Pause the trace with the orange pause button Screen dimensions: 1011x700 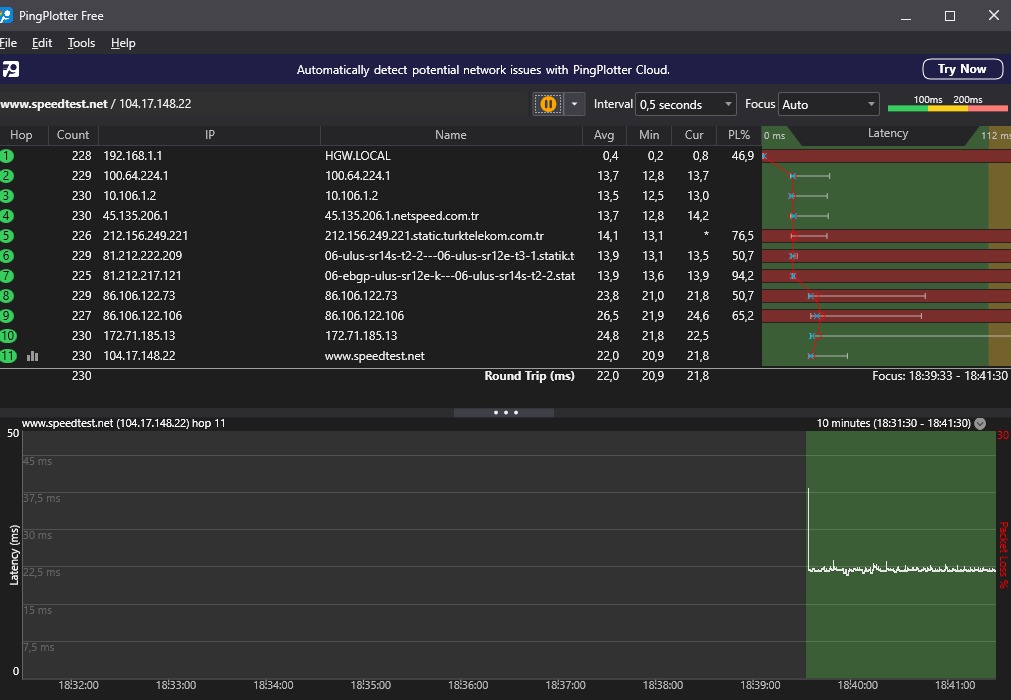547,104
